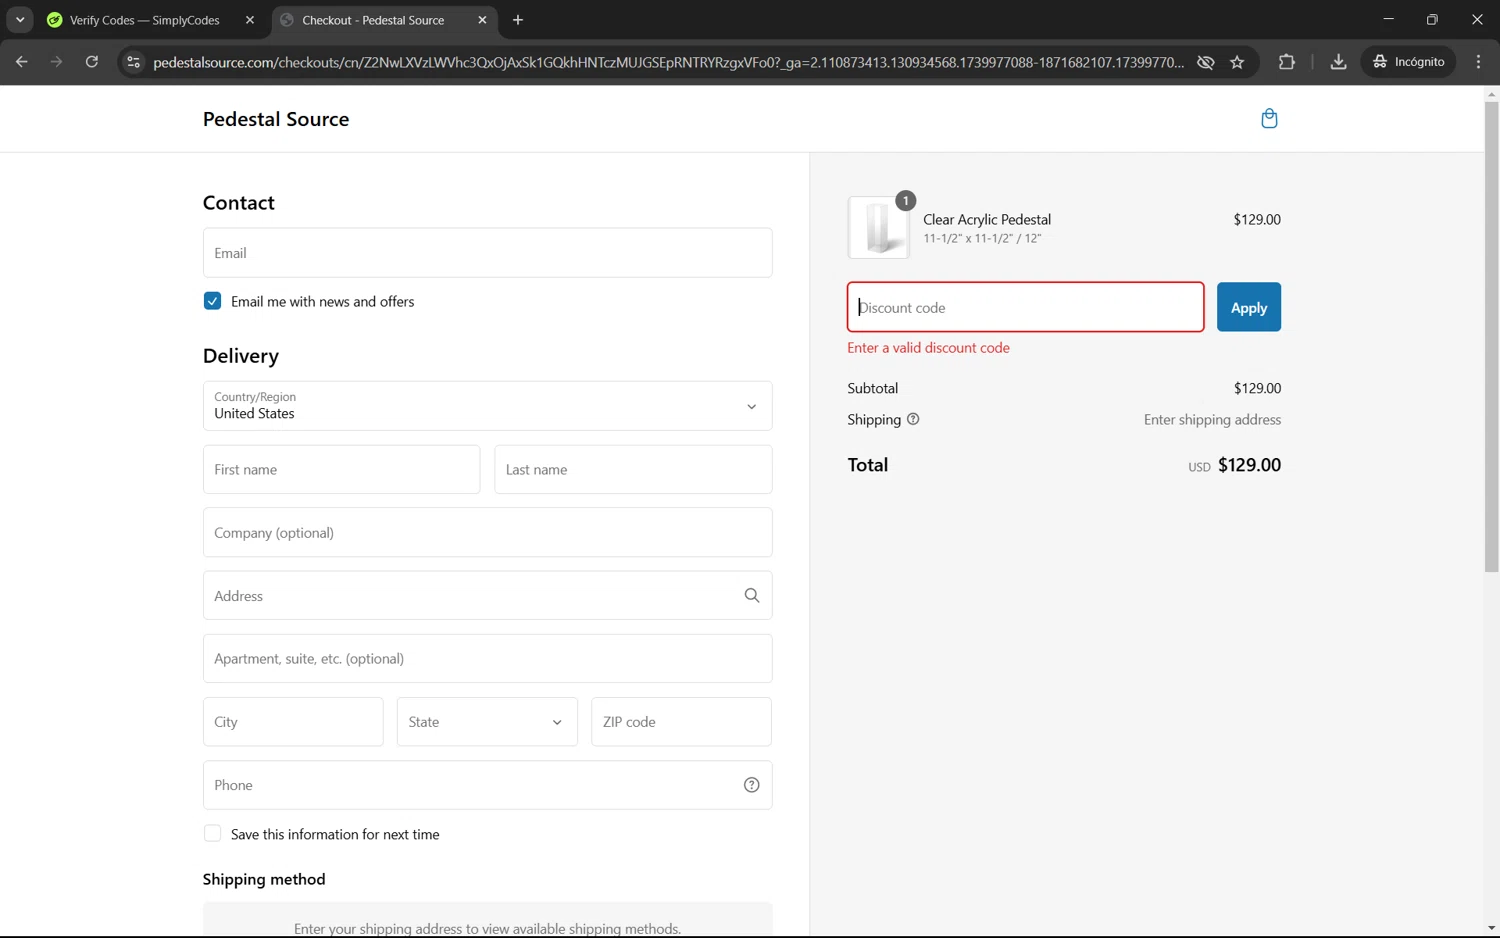
Task: Reload the checkout page
Action: point(91,62)
